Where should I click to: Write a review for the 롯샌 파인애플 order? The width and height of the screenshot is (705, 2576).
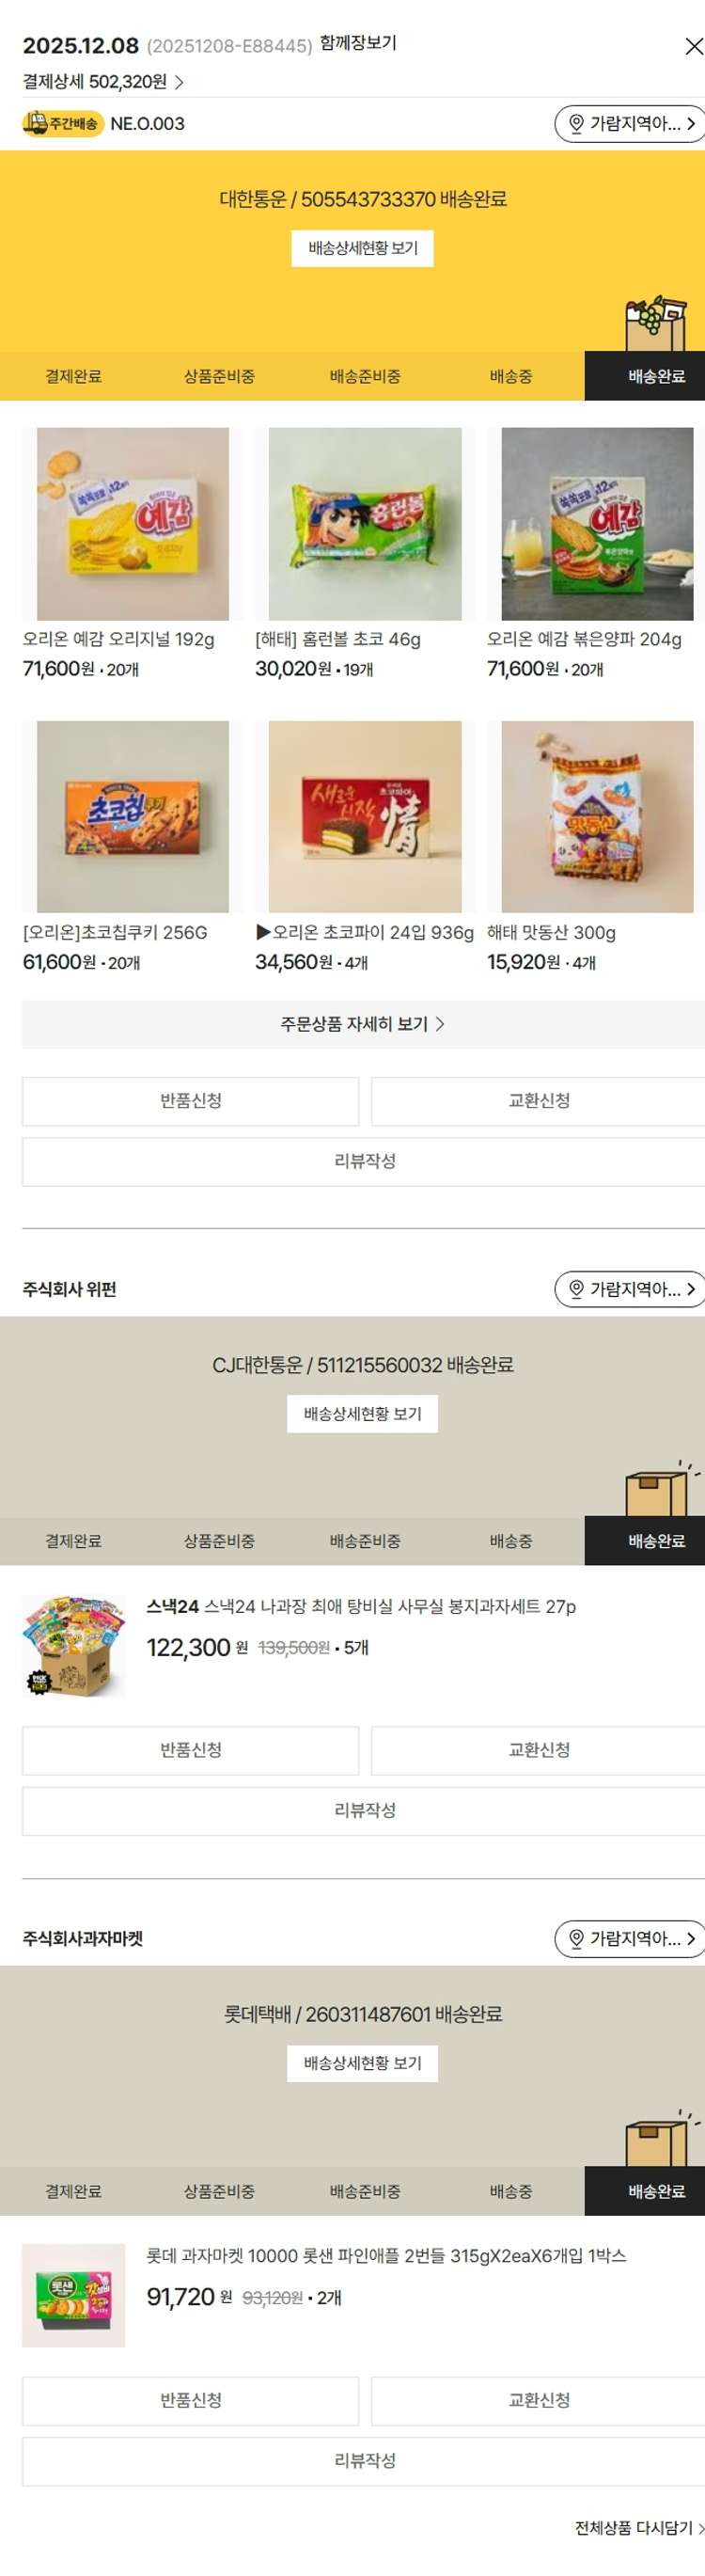(x=364, y=2460)
